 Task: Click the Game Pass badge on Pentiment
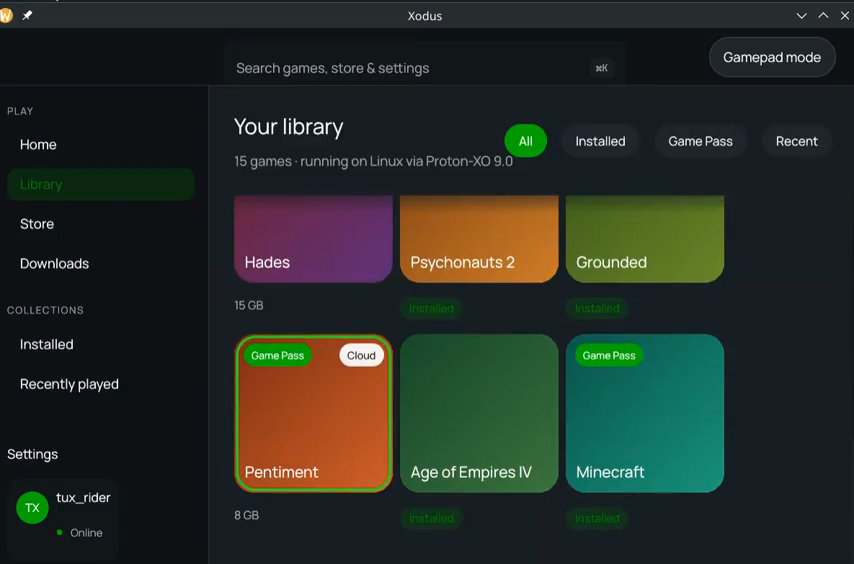tap(278, 355)
